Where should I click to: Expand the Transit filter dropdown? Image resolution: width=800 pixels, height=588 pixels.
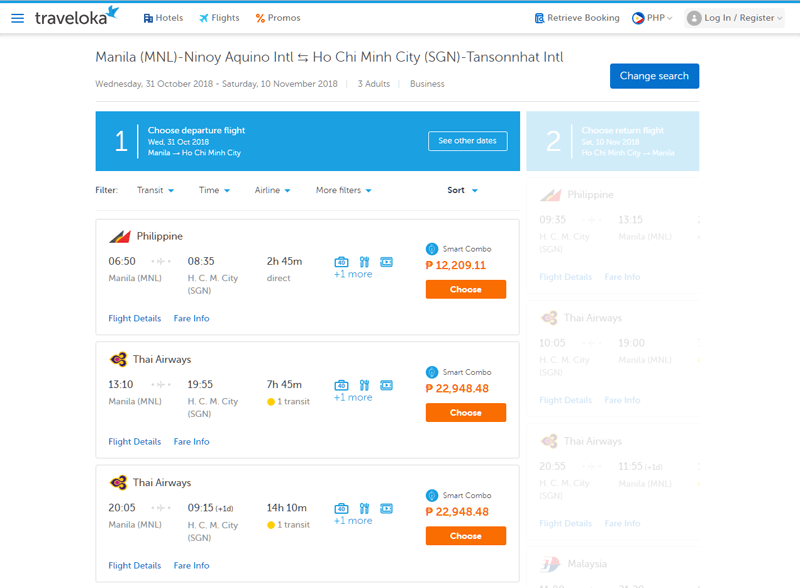[155, 190]
